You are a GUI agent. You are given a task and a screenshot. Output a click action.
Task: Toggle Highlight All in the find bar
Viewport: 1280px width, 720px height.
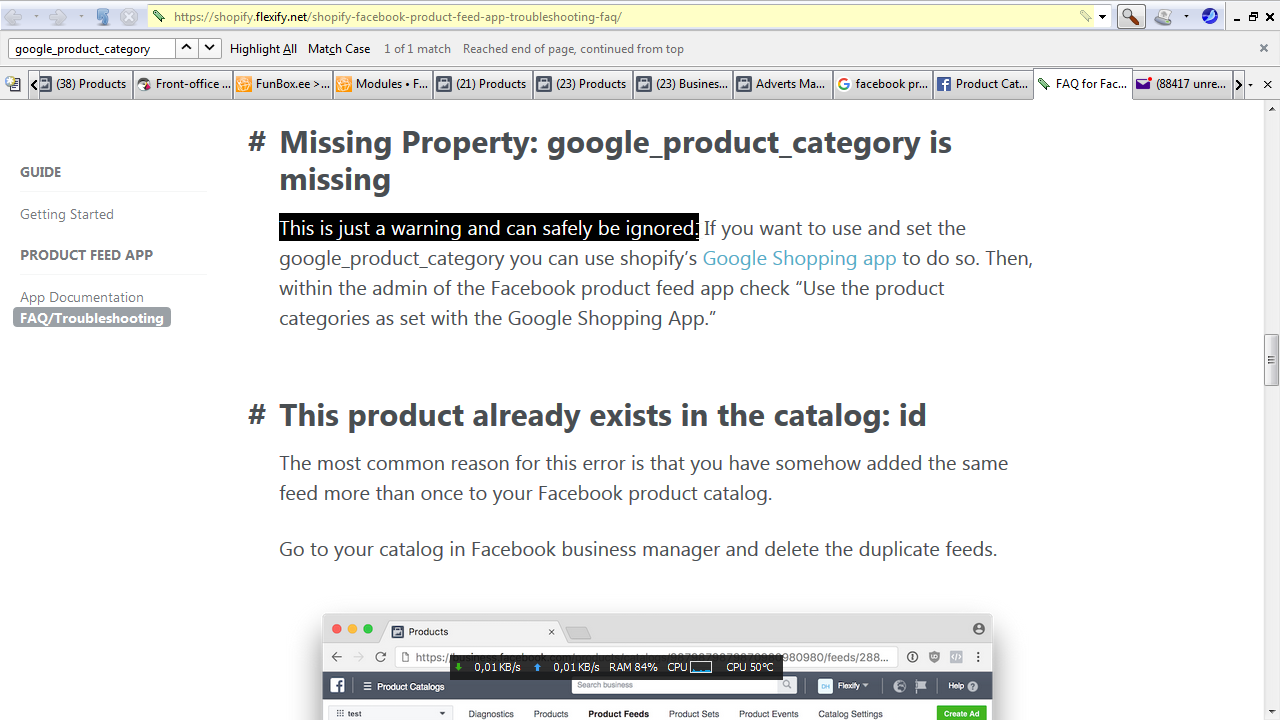(x=263, y=48)
